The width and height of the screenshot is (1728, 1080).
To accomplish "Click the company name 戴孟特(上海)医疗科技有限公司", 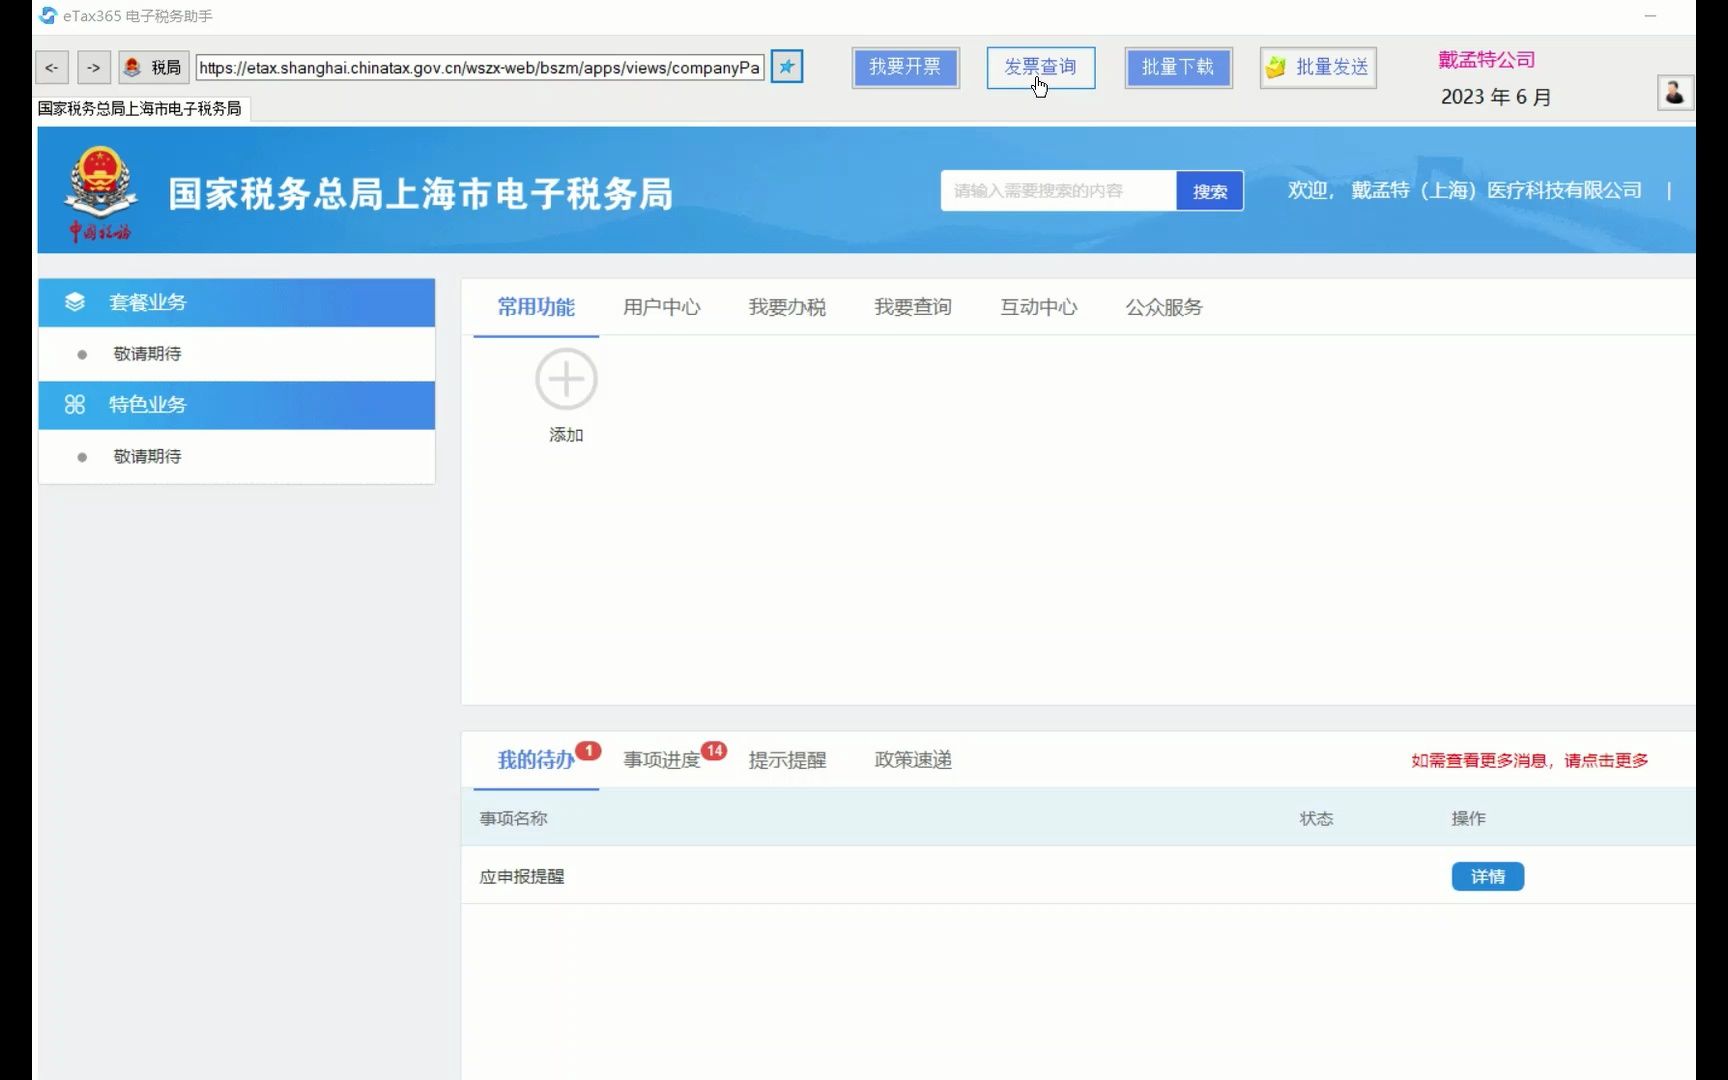I will pyautogui.click(x=1497, y=190).
